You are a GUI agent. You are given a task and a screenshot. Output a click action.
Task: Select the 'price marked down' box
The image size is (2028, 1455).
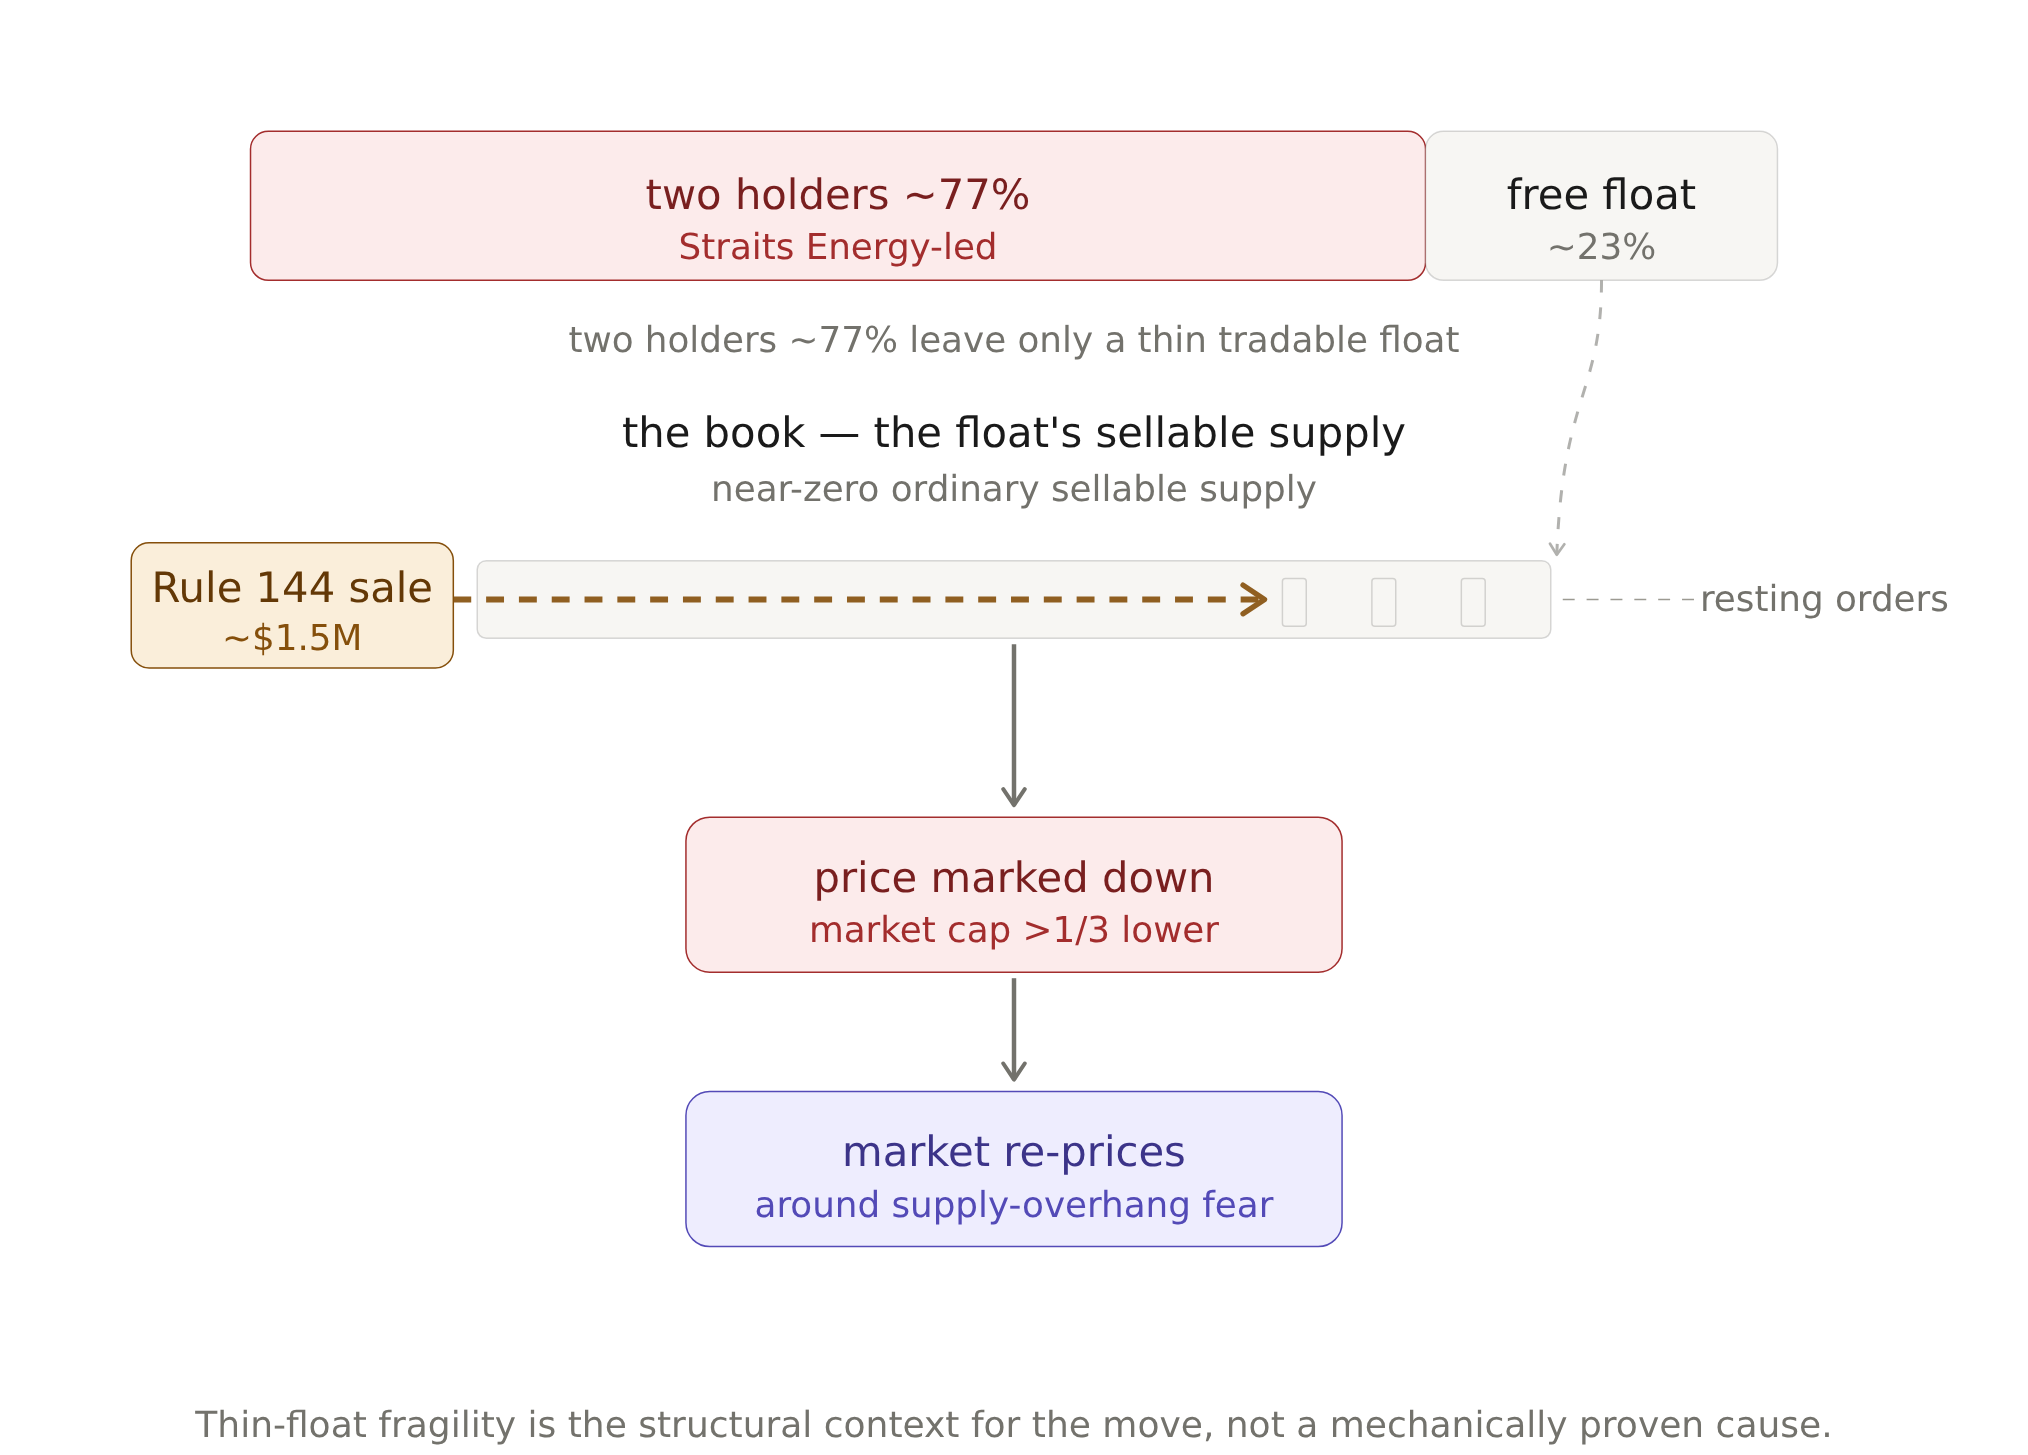coord(1013,895)
